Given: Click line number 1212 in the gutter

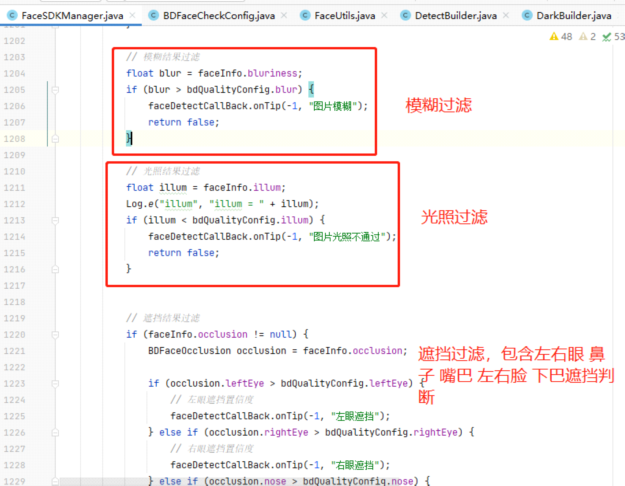Looking at the screenshot, I should 15,204.
